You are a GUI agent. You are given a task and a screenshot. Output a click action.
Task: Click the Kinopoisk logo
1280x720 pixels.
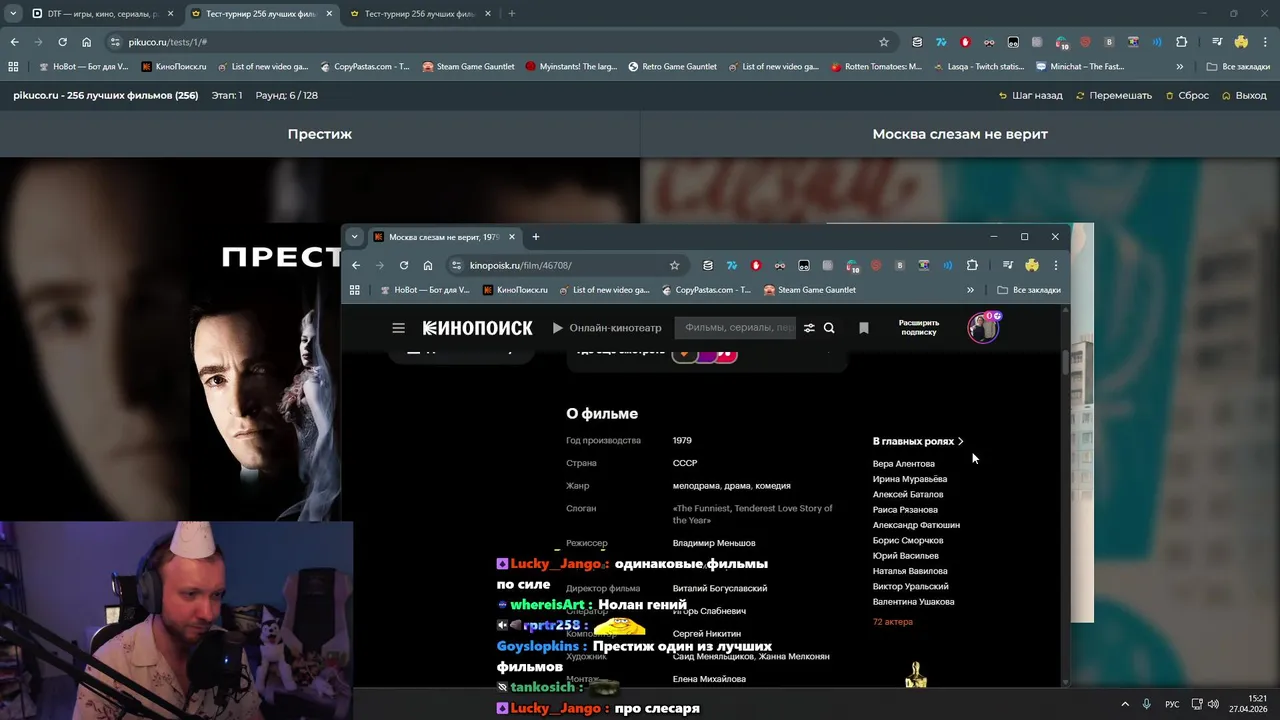pyautogui.click(x=478, y=328)
